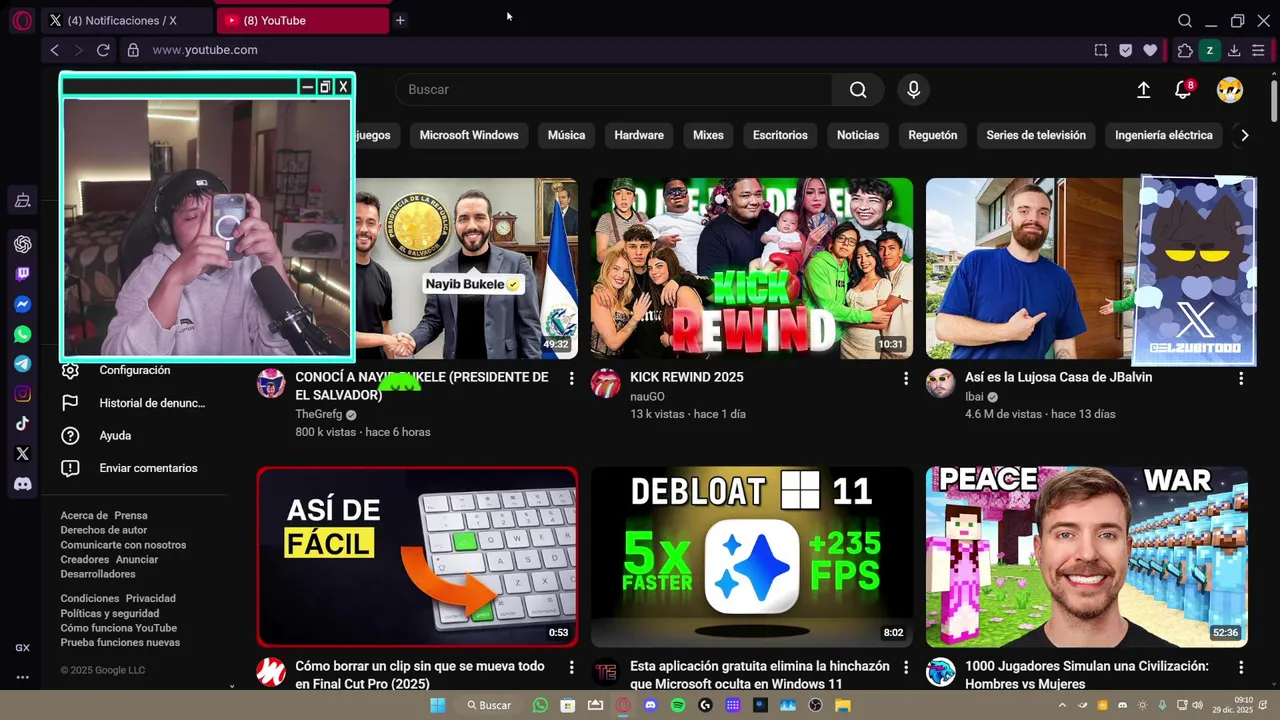Open Discord in the Opera sidebar

click(22, 484)
